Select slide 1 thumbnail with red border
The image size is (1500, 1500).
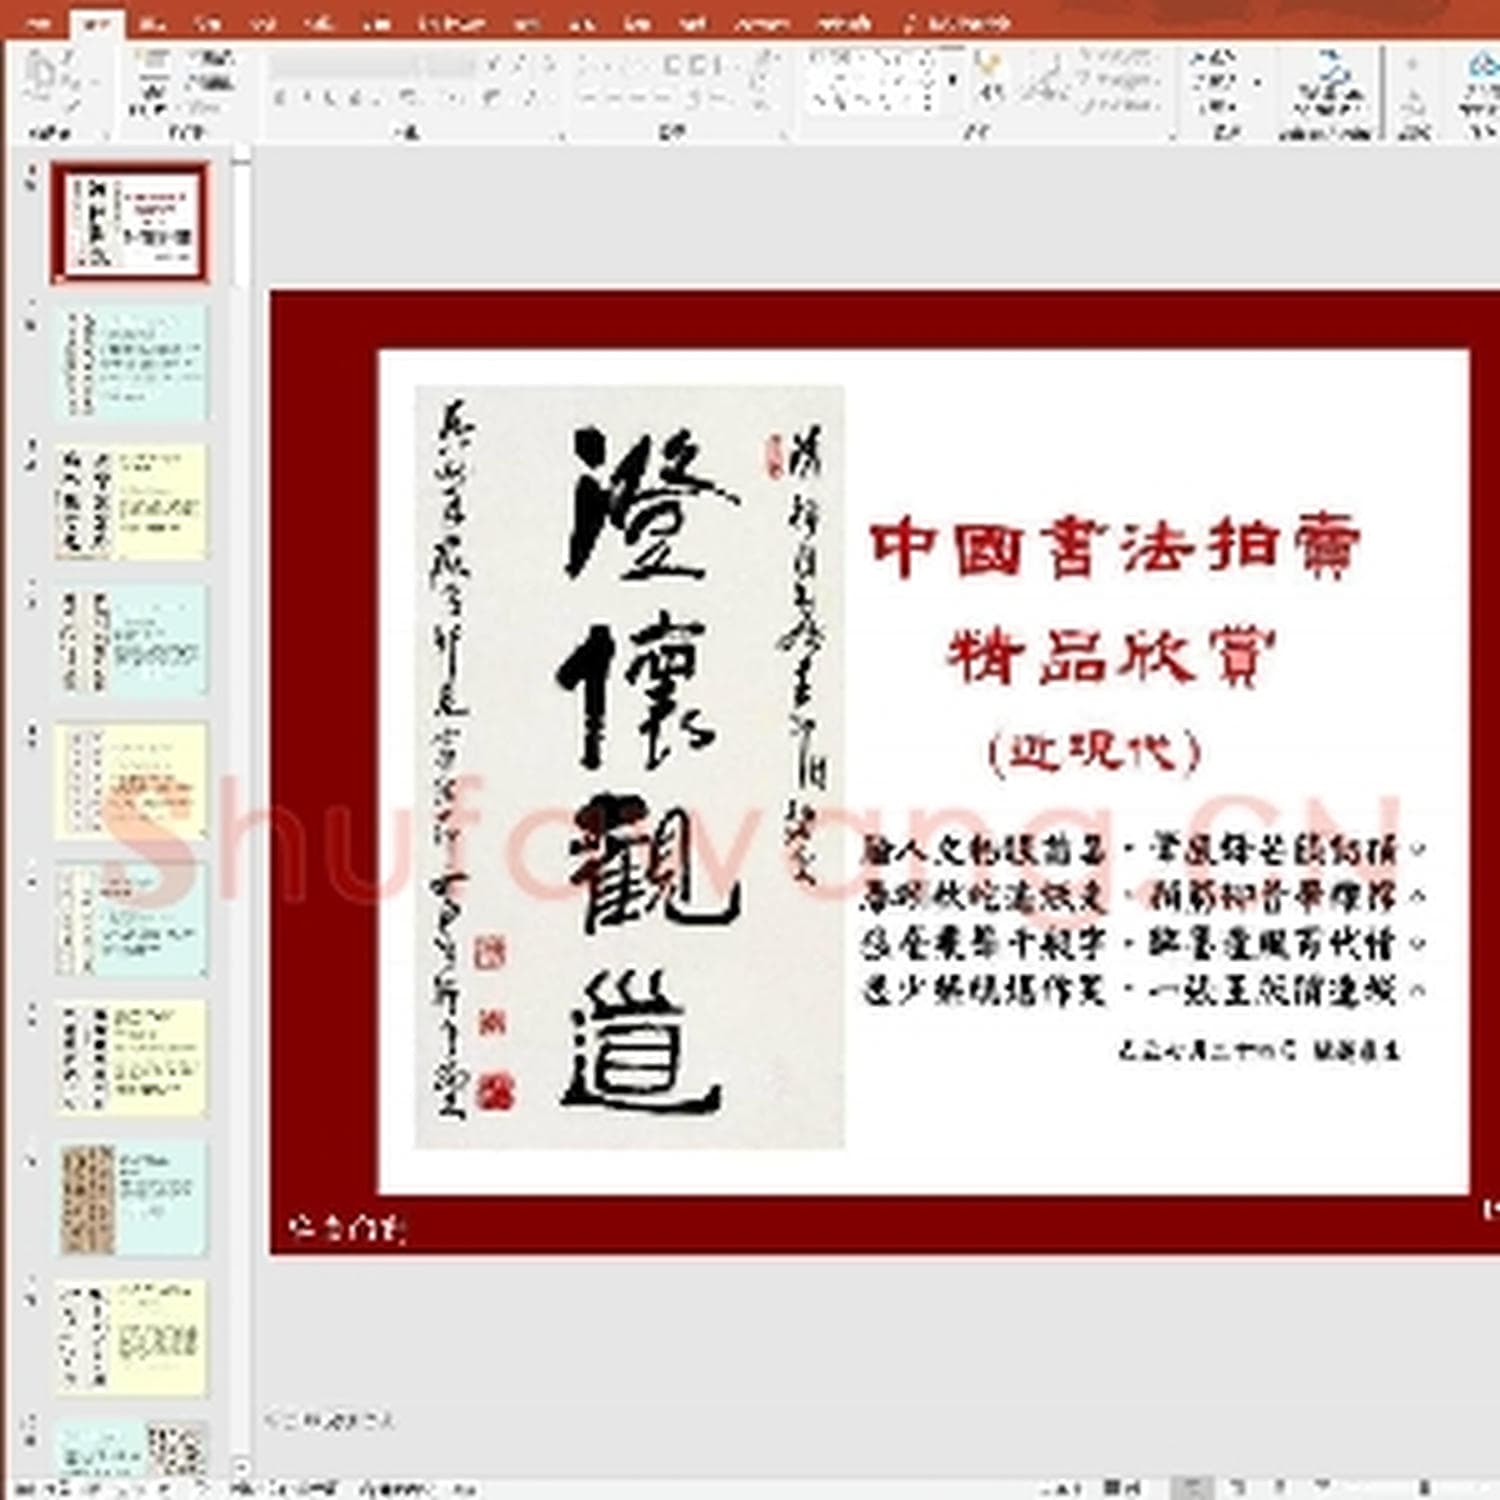click(x=131, y=223)
